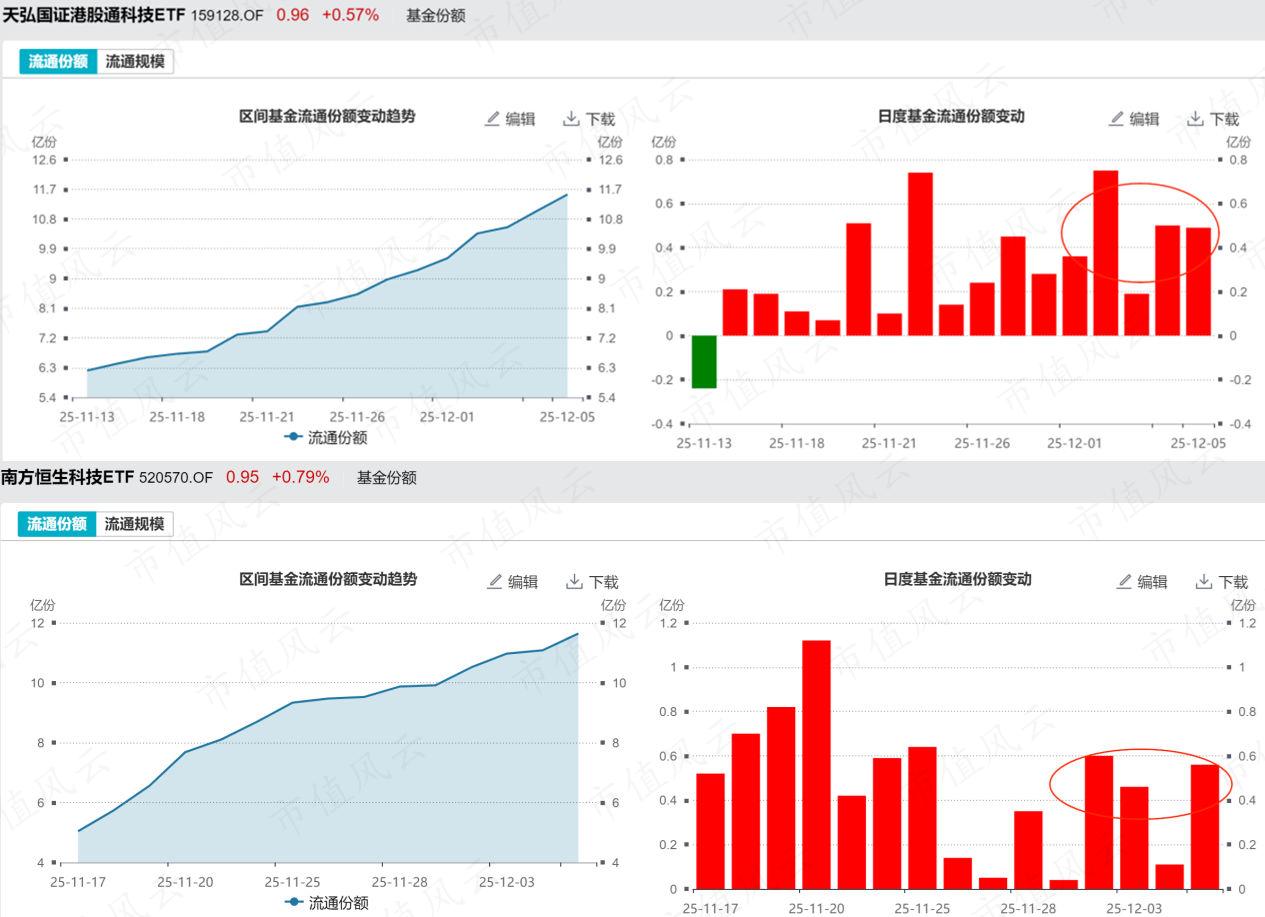Click the 25-11-24 bar in 天弘 daily chart
This screenshot has width=1265, height=917.
(920, 254)
